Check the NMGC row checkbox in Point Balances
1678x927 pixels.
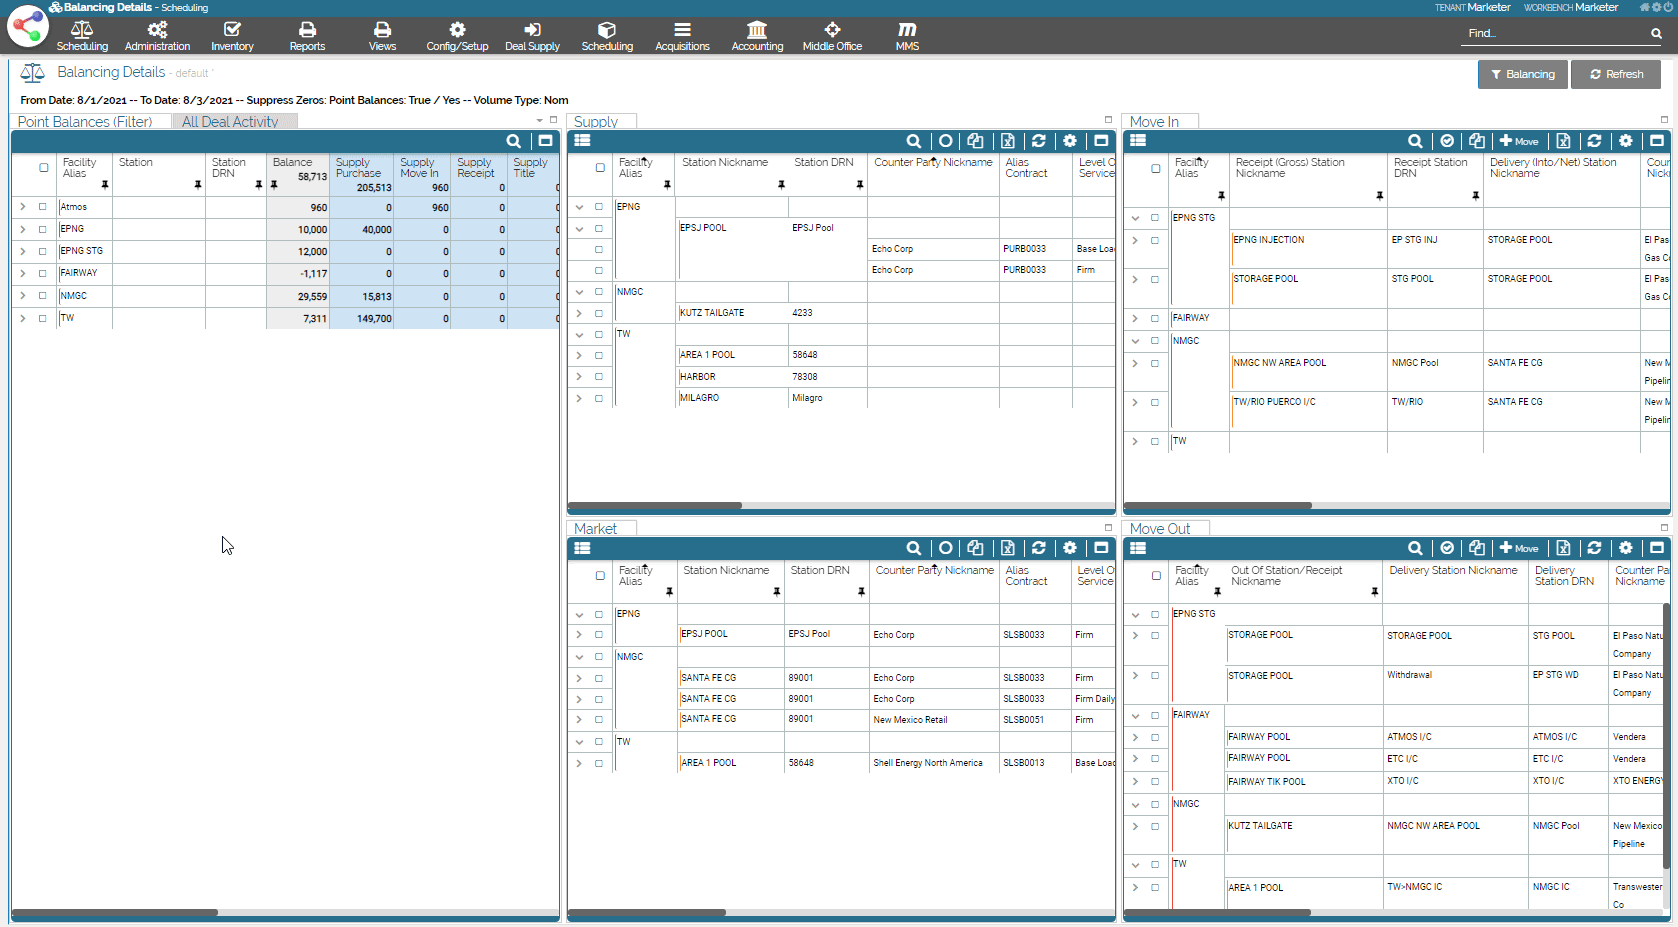point(43,296)
